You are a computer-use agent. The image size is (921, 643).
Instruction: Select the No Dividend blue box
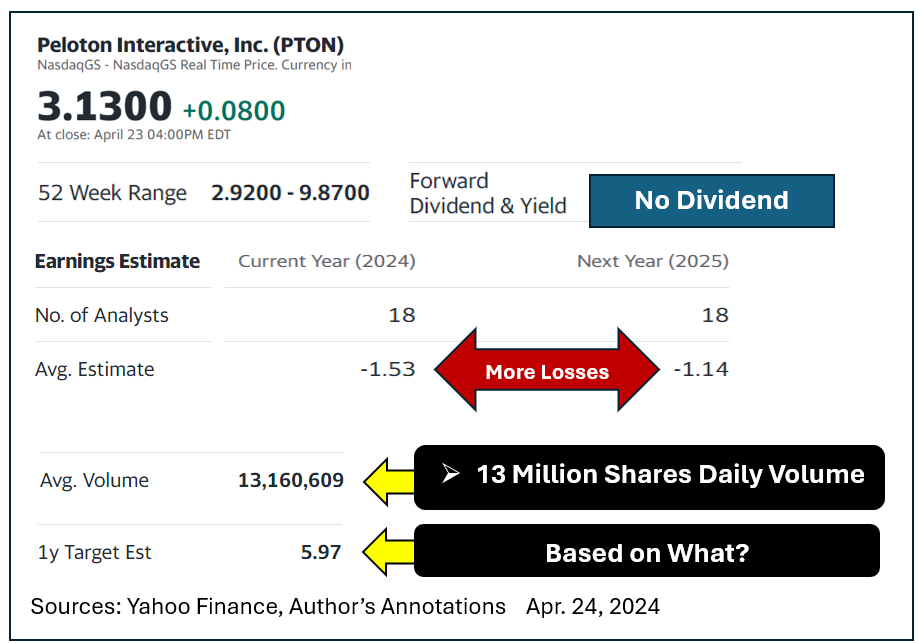tap(711, 201)
